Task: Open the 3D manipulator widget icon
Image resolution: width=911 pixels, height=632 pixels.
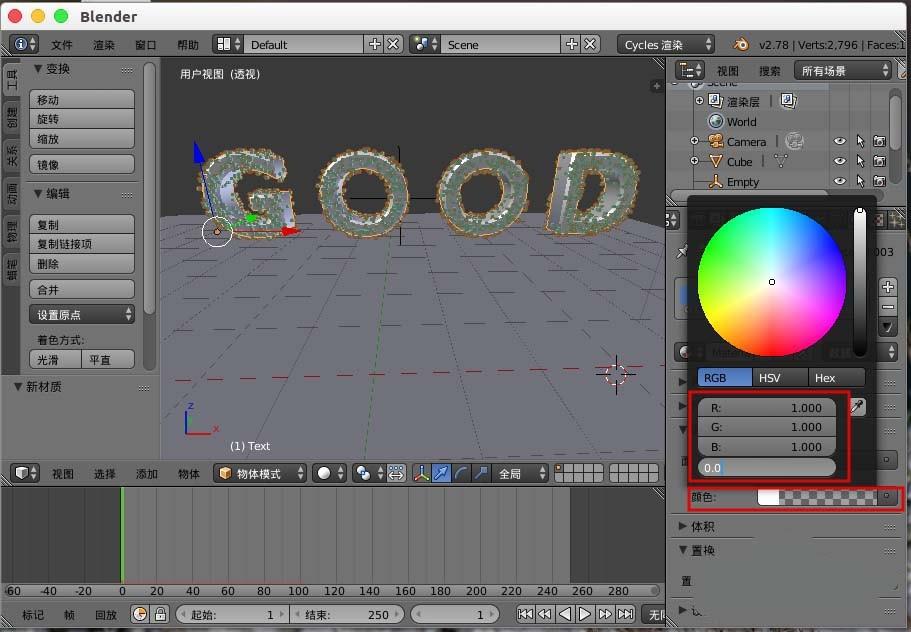Action: [x=421, y=470]
